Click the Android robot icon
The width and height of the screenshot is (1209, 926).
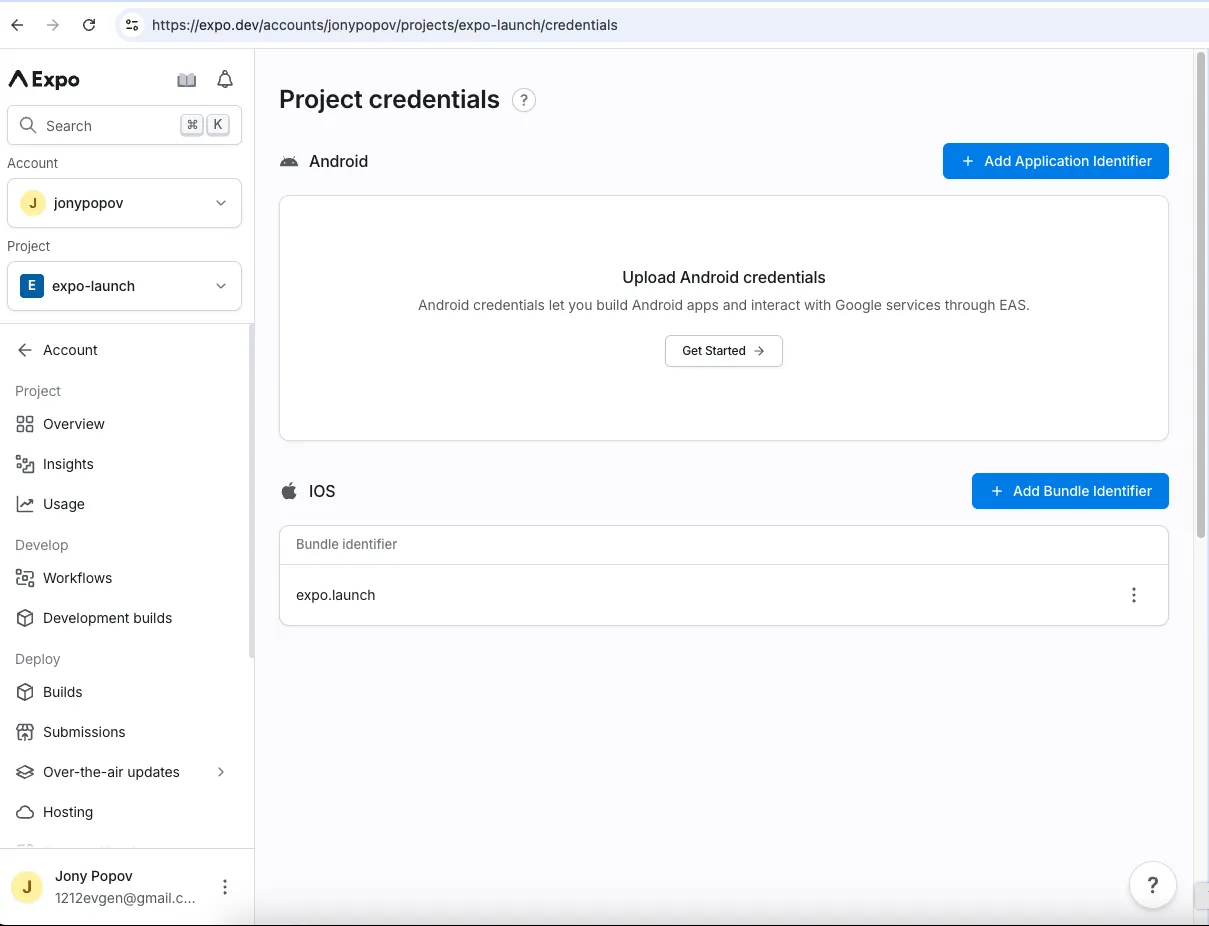click(289, 162)
